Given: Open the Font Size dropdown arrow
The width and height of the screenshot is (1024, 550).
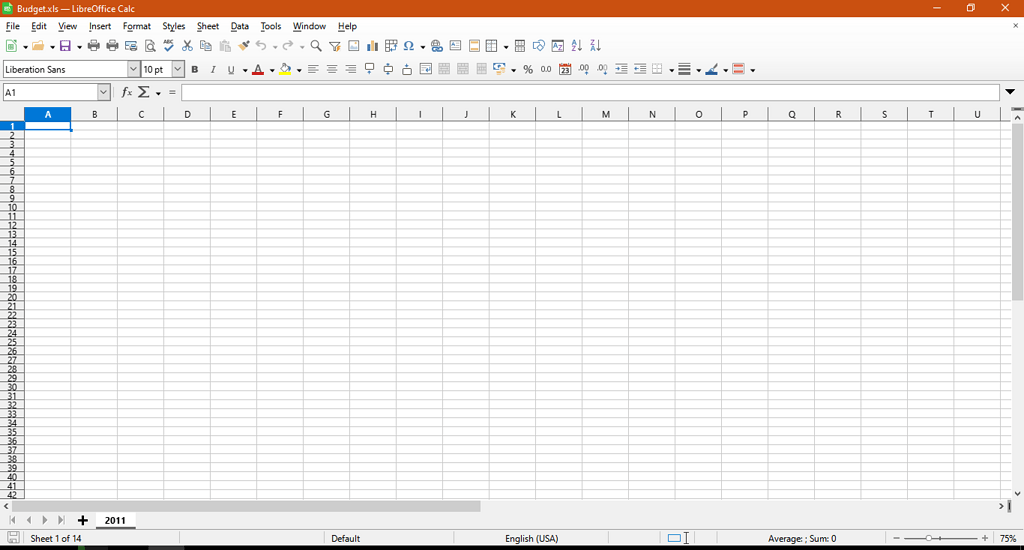Looking at the screenshot, I should (178, 69).
